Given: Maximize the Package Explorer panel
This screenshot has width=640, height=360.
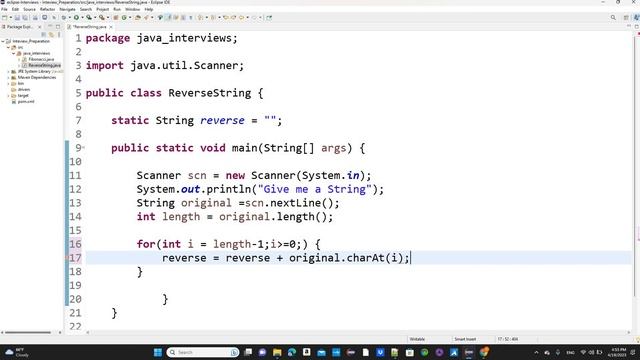Looking at the screenshot, I should [x=58, y=27].
